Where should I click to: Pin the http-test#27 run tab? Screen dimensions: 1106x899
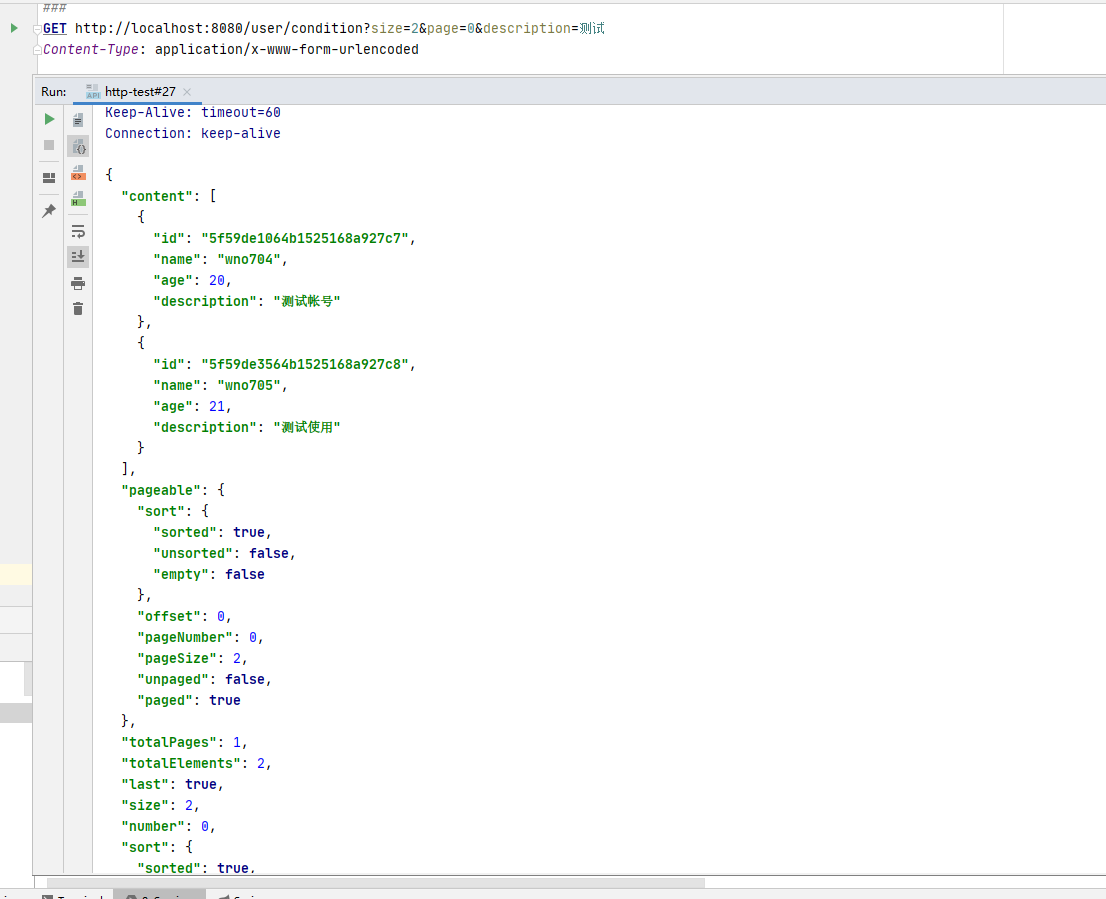point(49,211)
